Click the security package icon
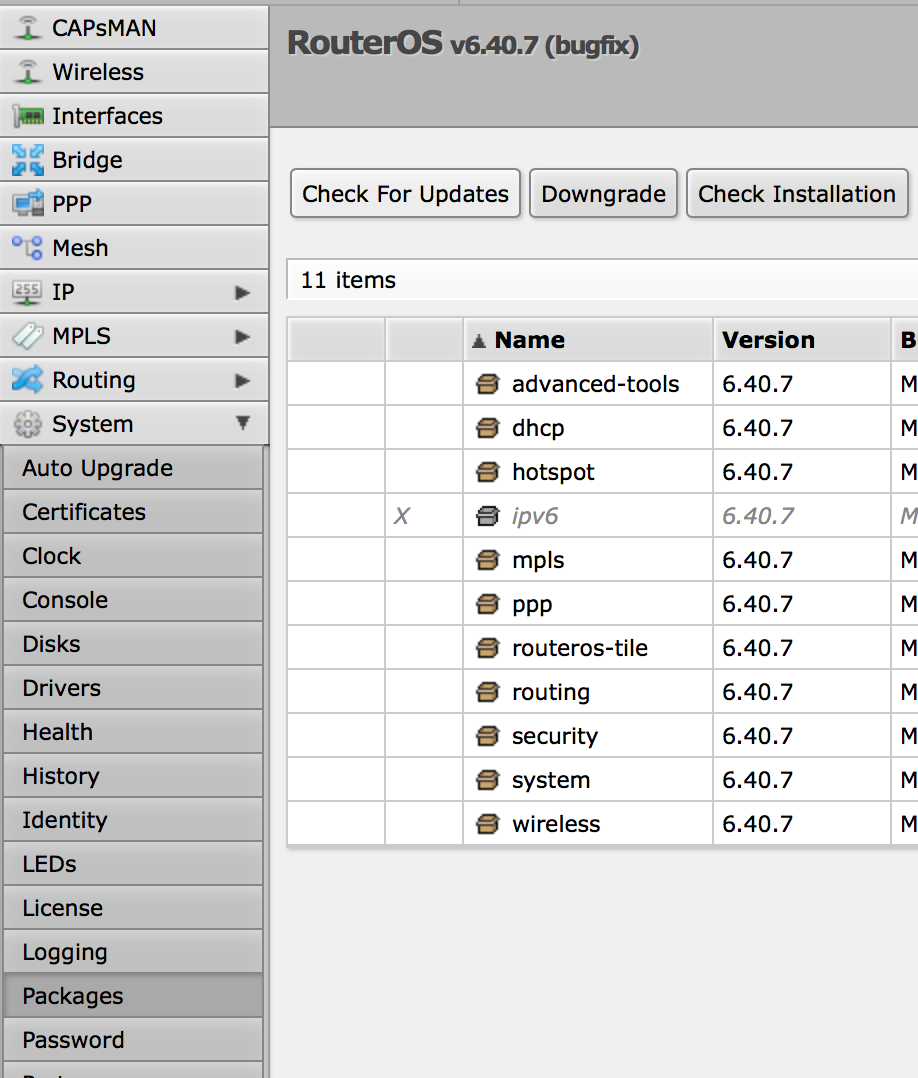 [488, 736]
